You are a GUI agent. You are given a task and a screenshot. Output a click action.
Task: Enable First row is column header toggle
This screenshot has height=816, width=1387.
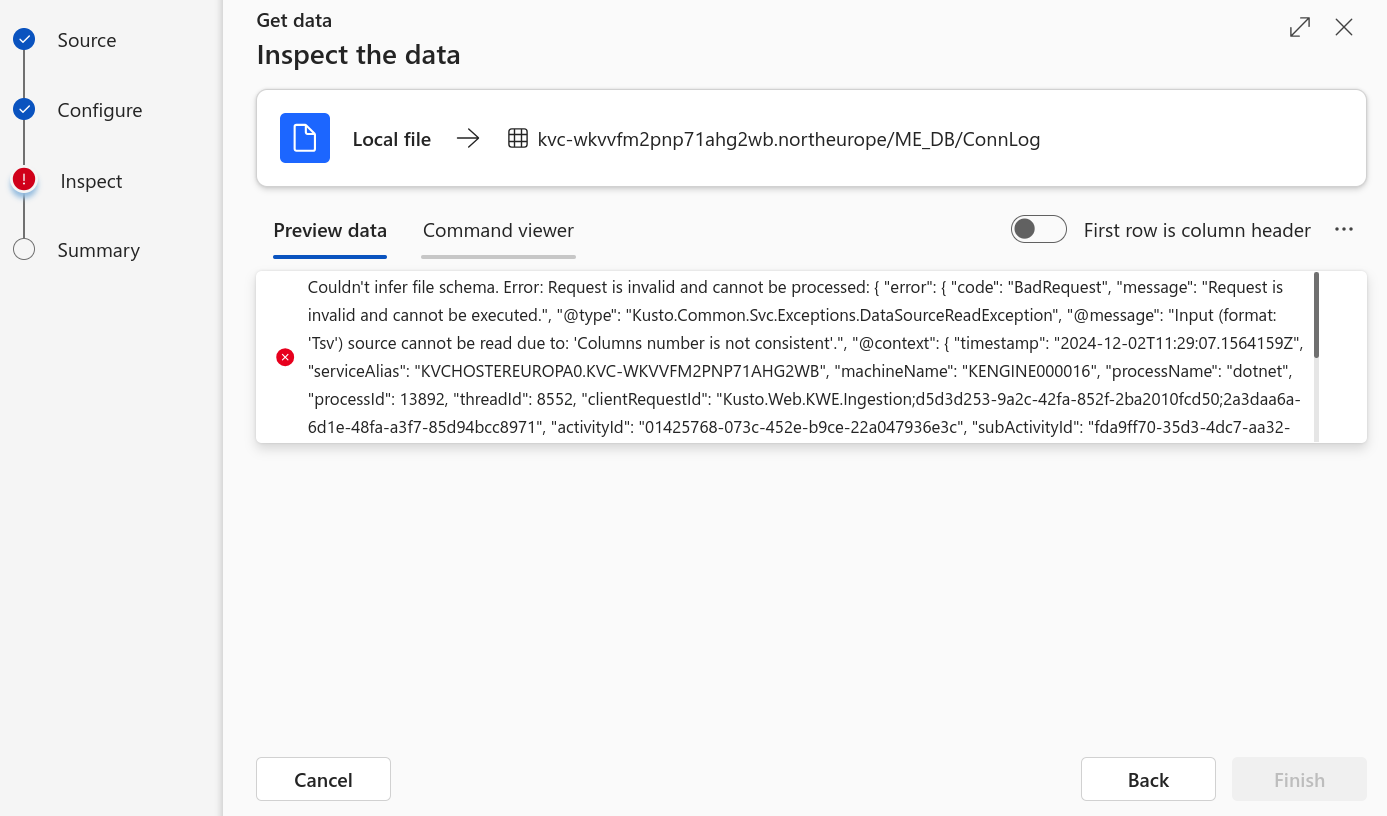tap(1039, 230)
